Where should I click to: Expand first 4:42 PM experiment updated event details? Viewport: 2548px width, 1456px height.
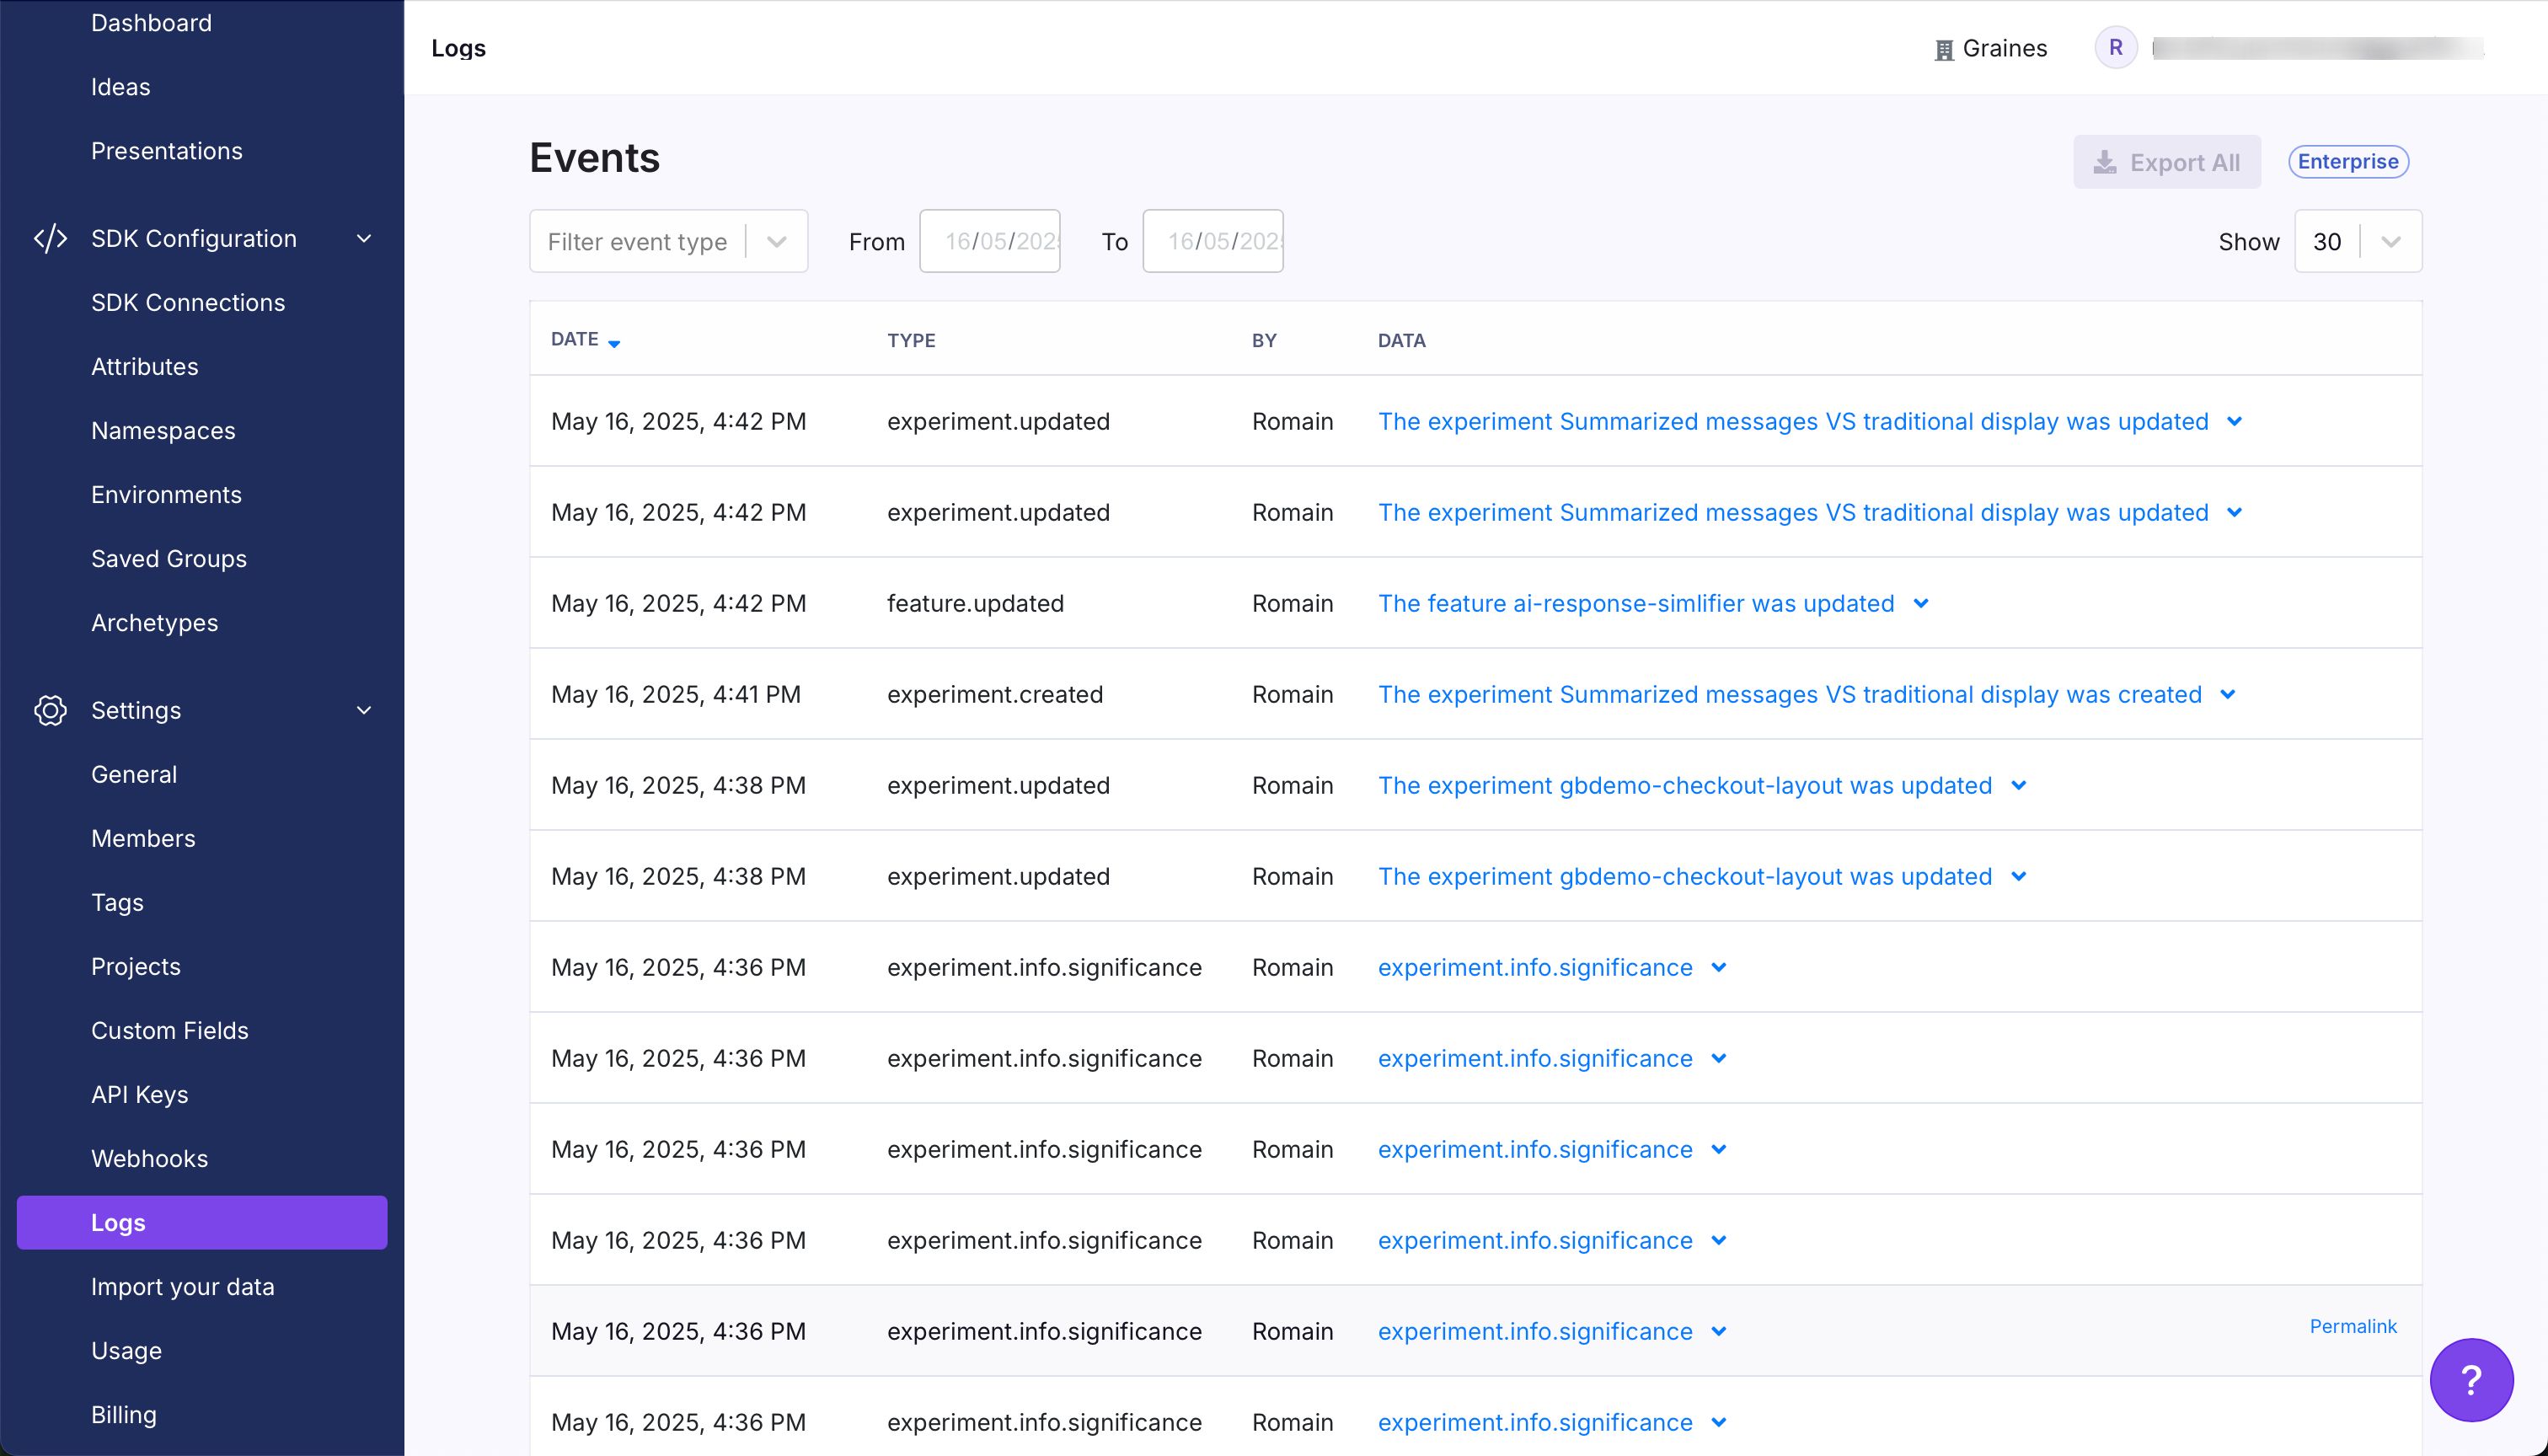pyautogui.click(x=2235, y=421)
